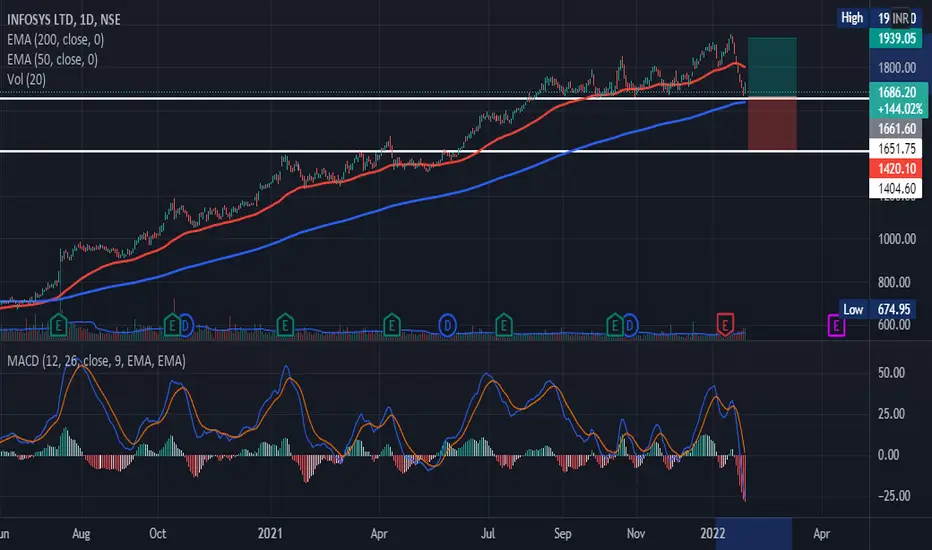Image resolution: width=932 pixels, height=550 pixels.
Task: Click the Low 674.95 label
Action: pos(878,309)
